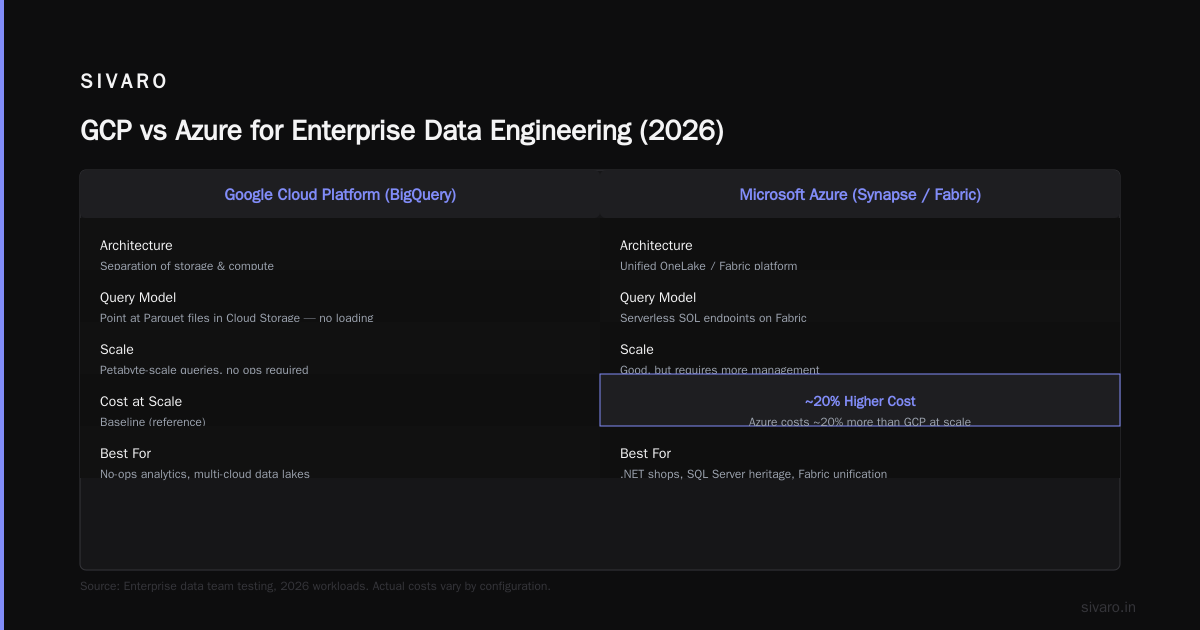Select Query Model label in the Azure column
The image size is (1200, 630).
pyautogui.click(x=658, y=297)
